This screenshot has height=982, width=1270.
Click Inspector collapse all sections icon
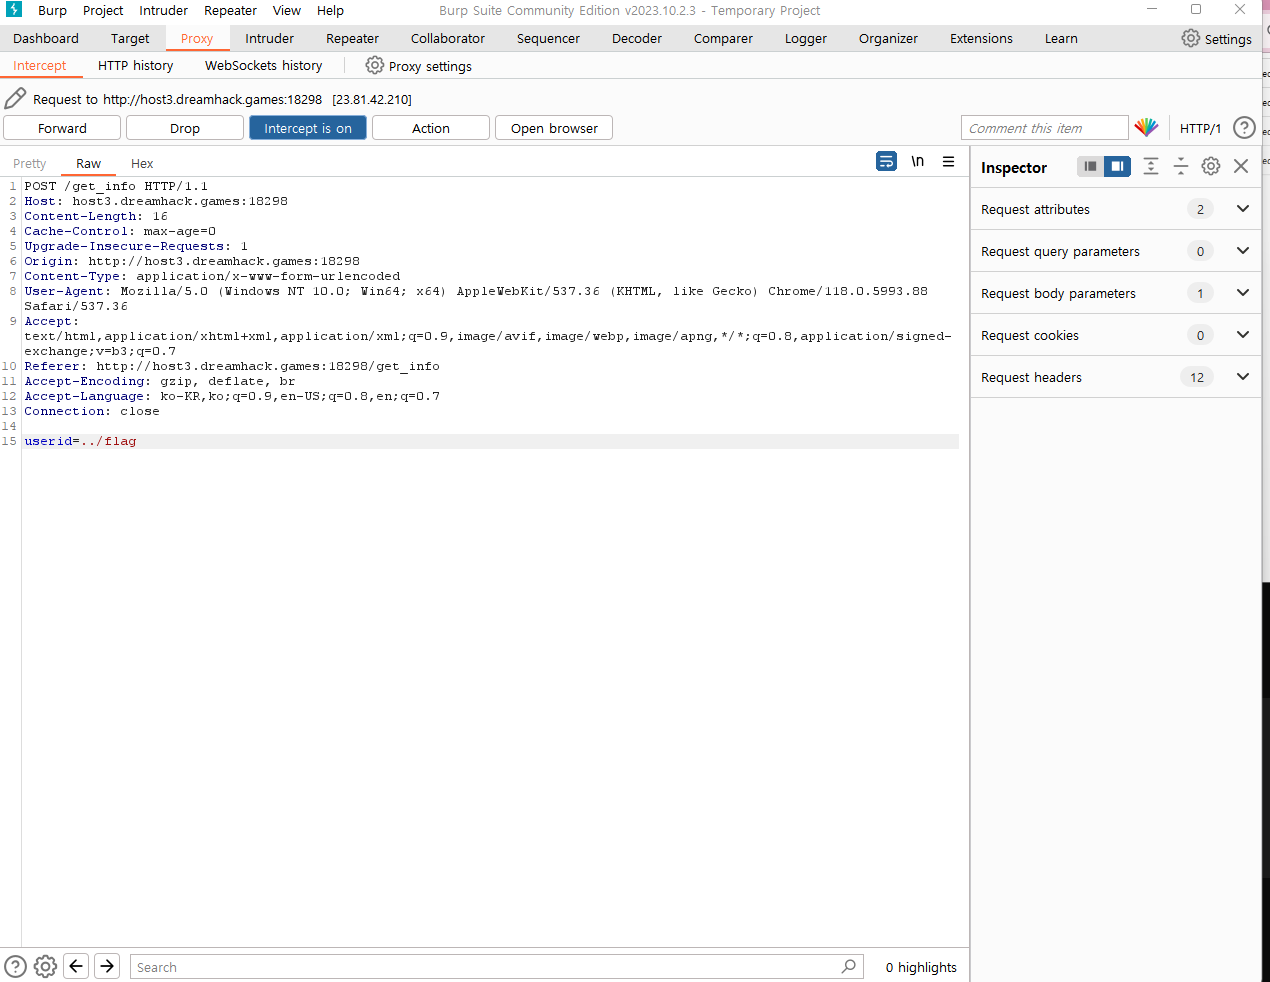1180,166
